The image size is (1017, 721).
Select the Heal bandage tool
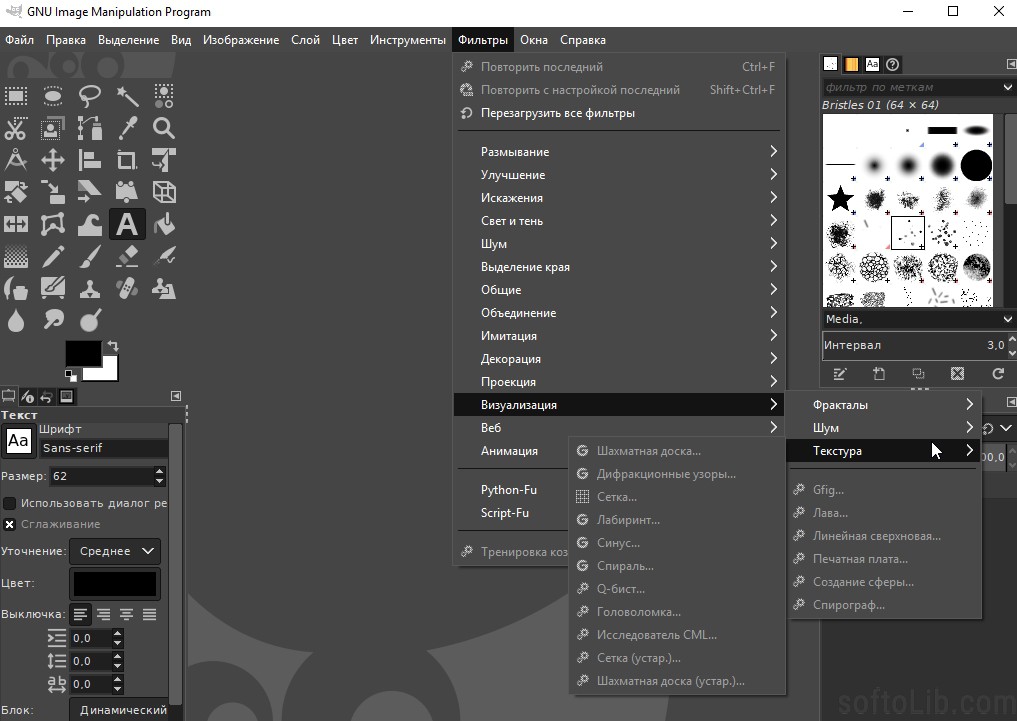127,289
